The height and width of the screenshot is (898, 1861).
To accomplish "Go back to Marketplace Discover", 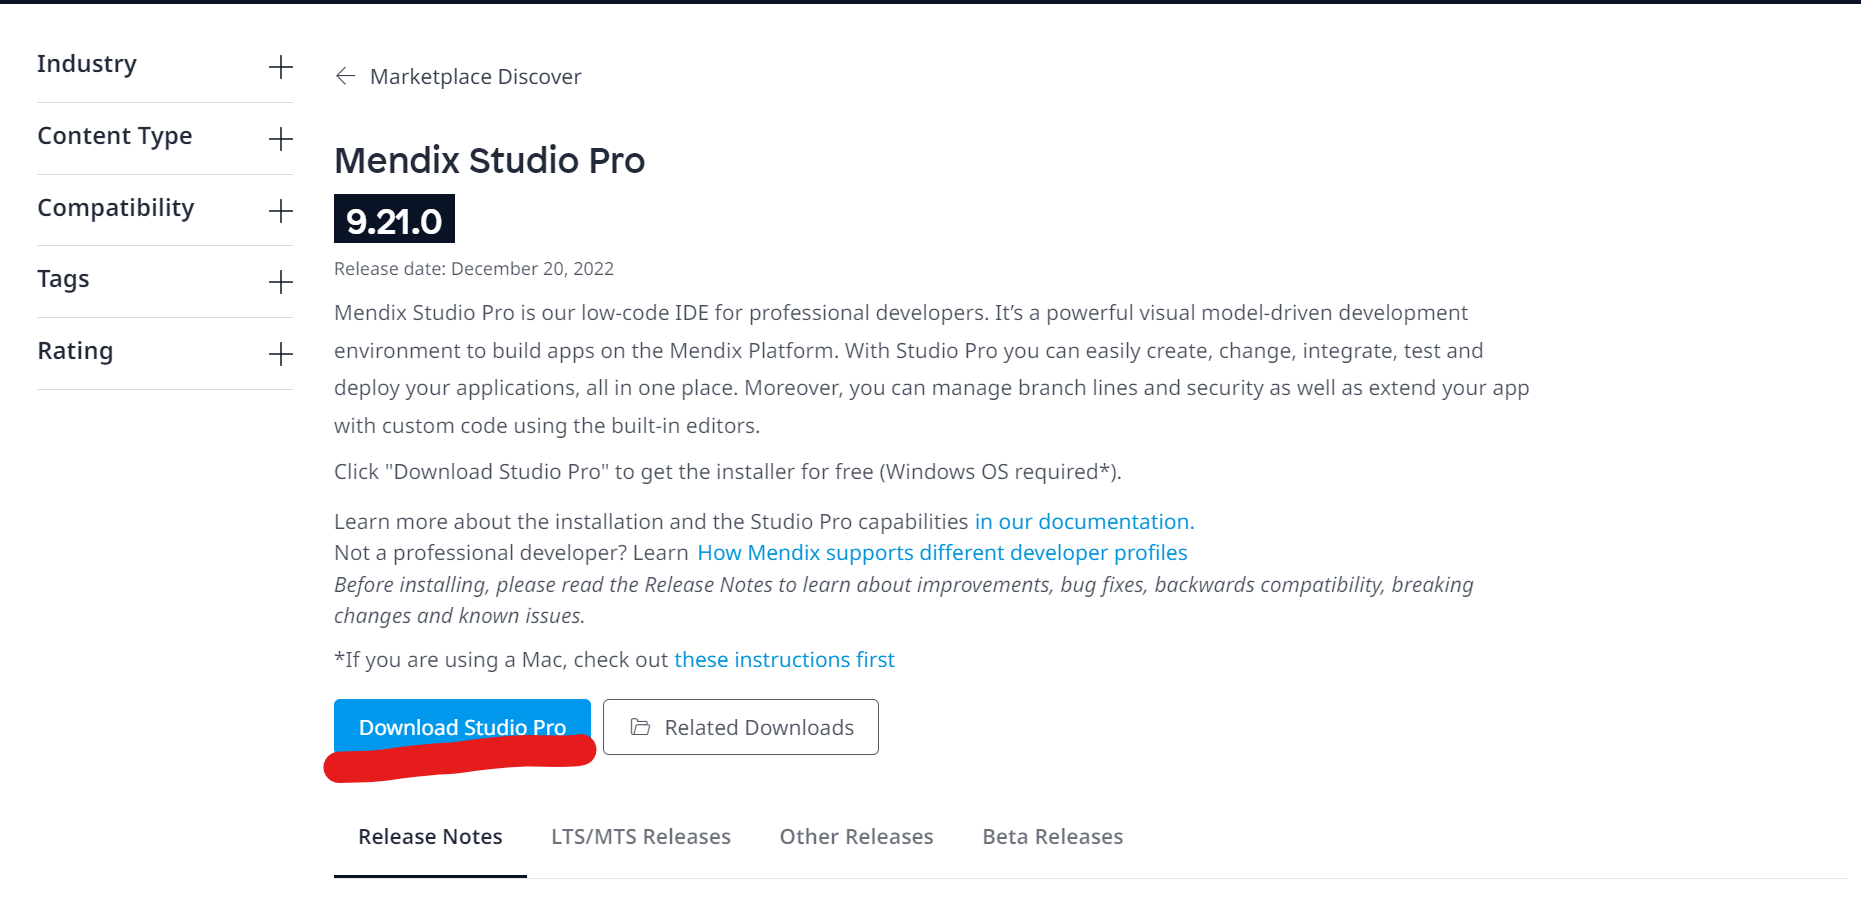I will pyautogui.click(x=475, y=77).
